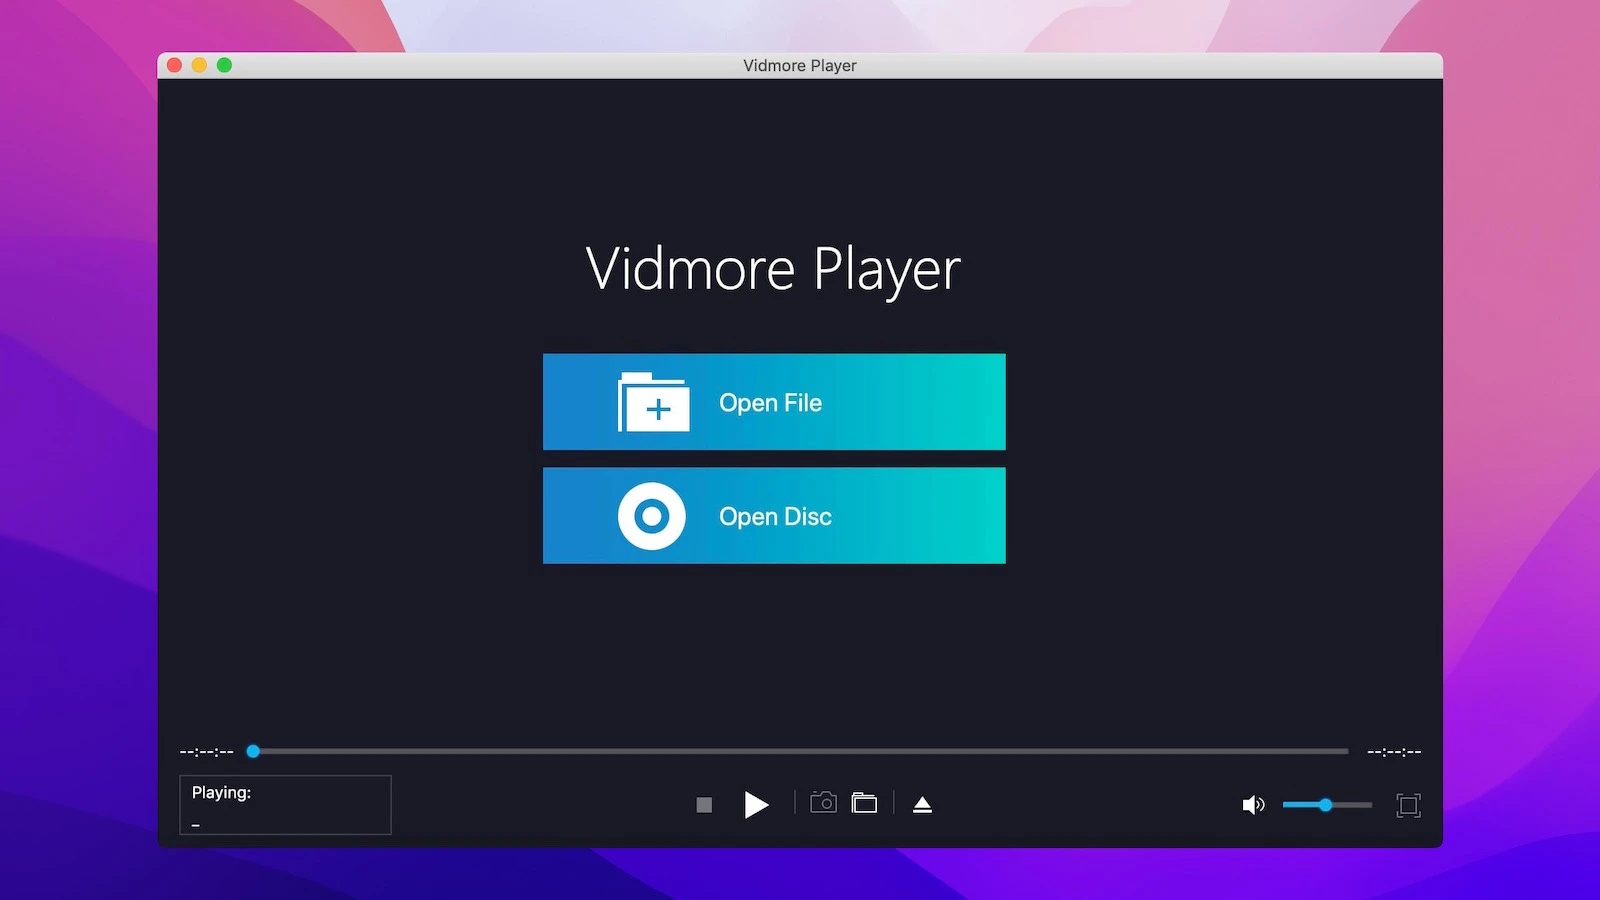Click the folder-plus icon on Open File
Screen dimensions: 1600x900
click(x=655, y=403)
